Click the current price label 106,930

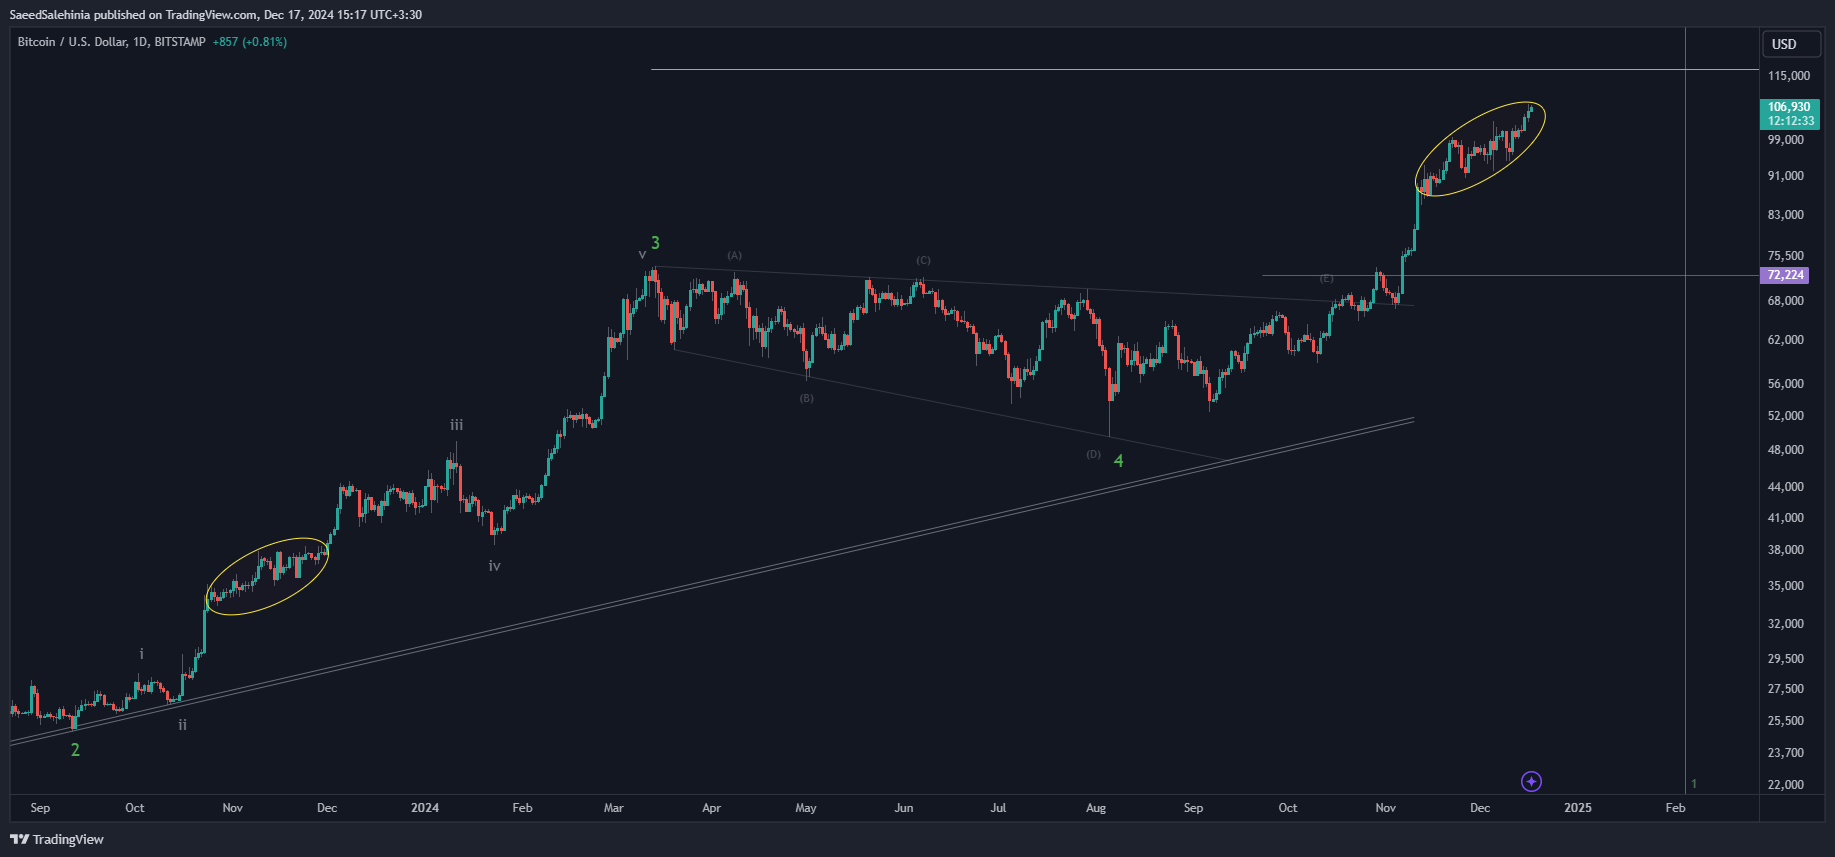(1789, 107)
